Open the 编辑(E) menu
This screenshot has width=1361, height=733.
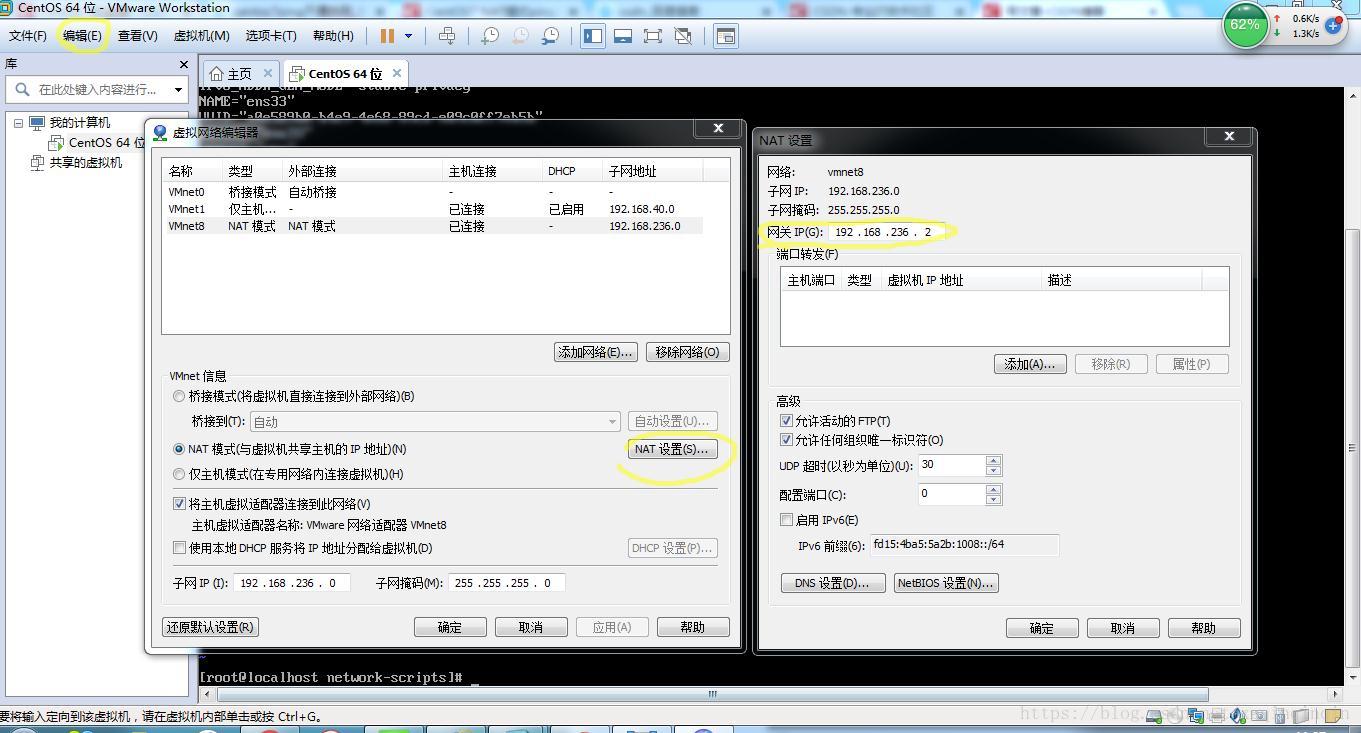coord(82,36)
